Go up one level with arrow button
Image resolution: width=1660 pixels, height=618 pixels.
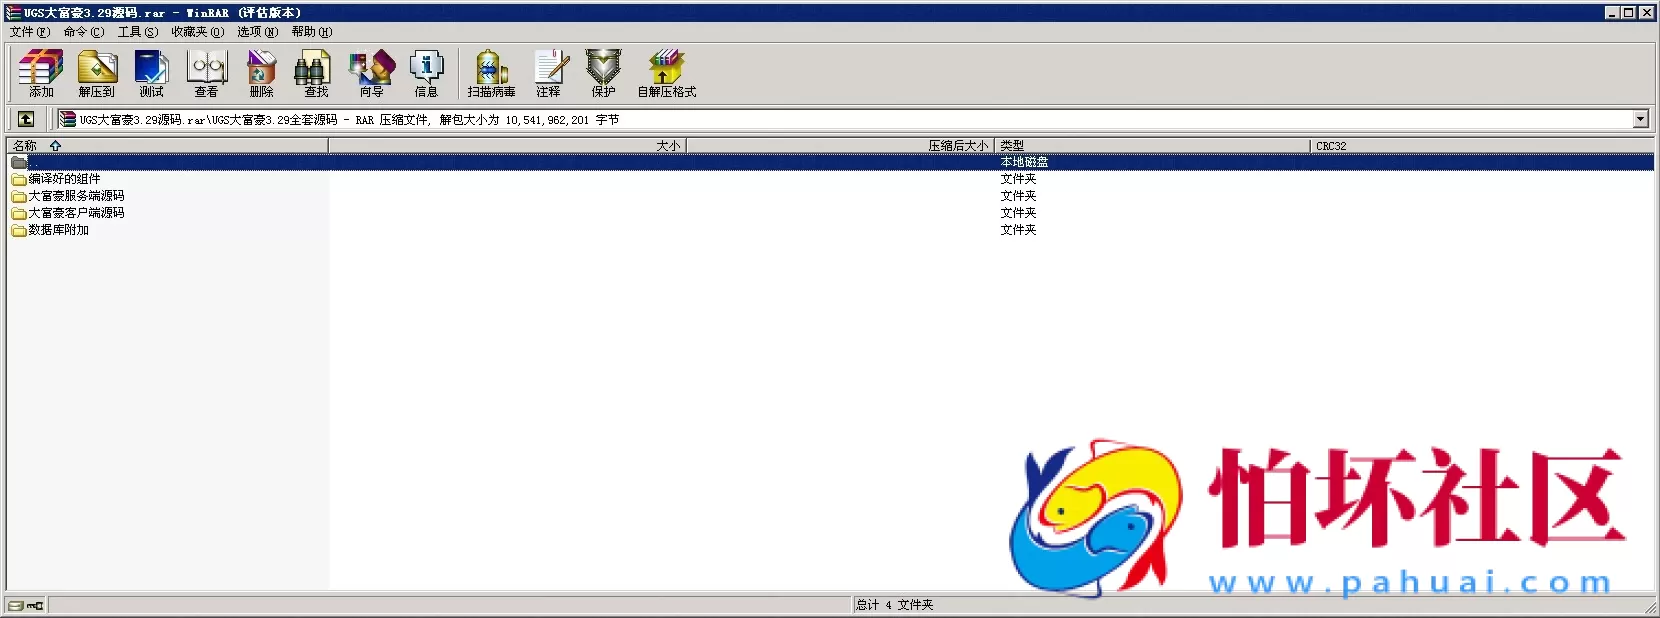[26, 119]
